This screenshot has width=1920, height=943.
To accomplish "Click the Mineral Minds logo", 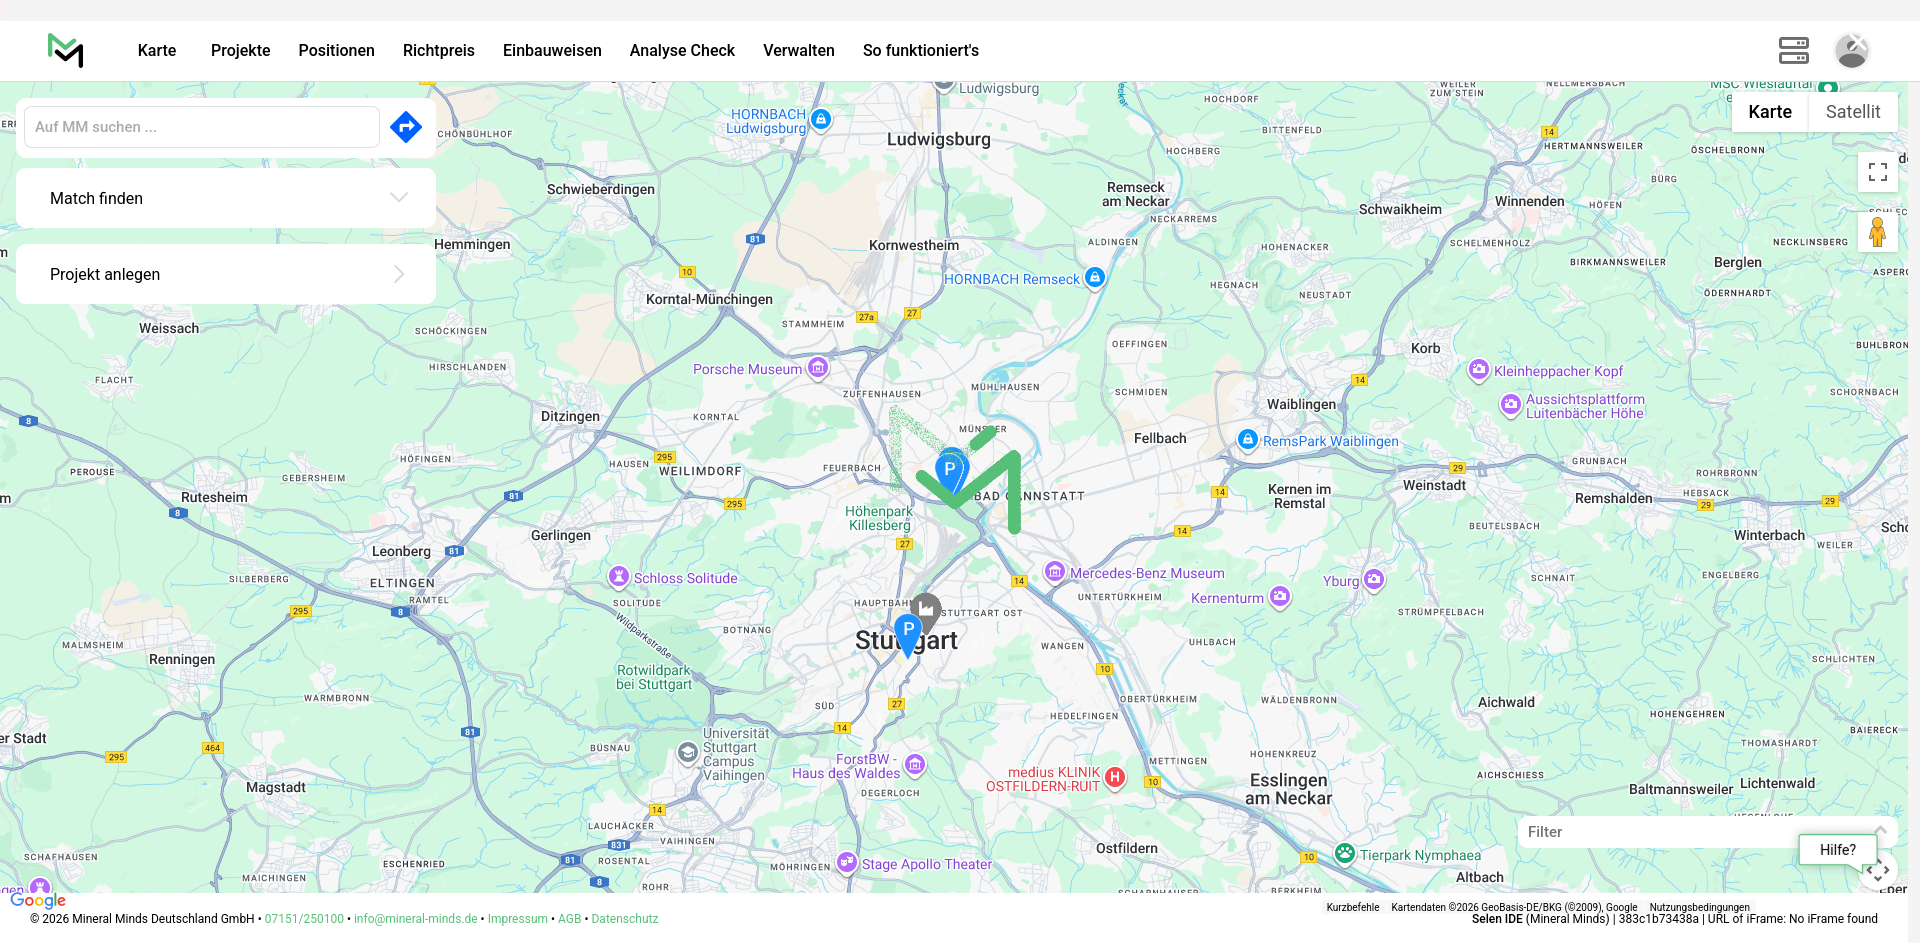I will point(66,50).
